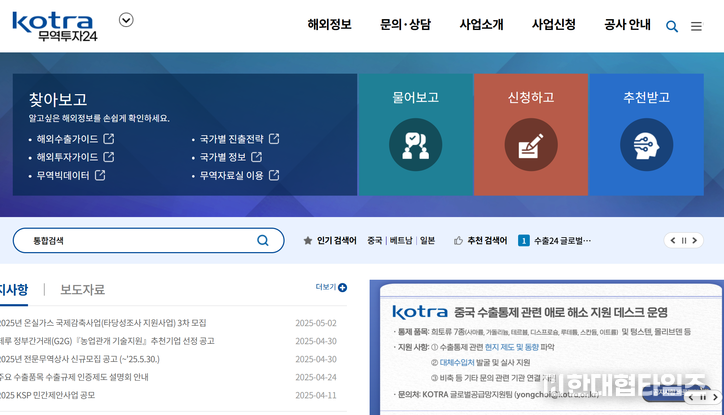This screenshot has width=724, height=415.
Task: Select popular keyword 베트남
Action: 401,241
